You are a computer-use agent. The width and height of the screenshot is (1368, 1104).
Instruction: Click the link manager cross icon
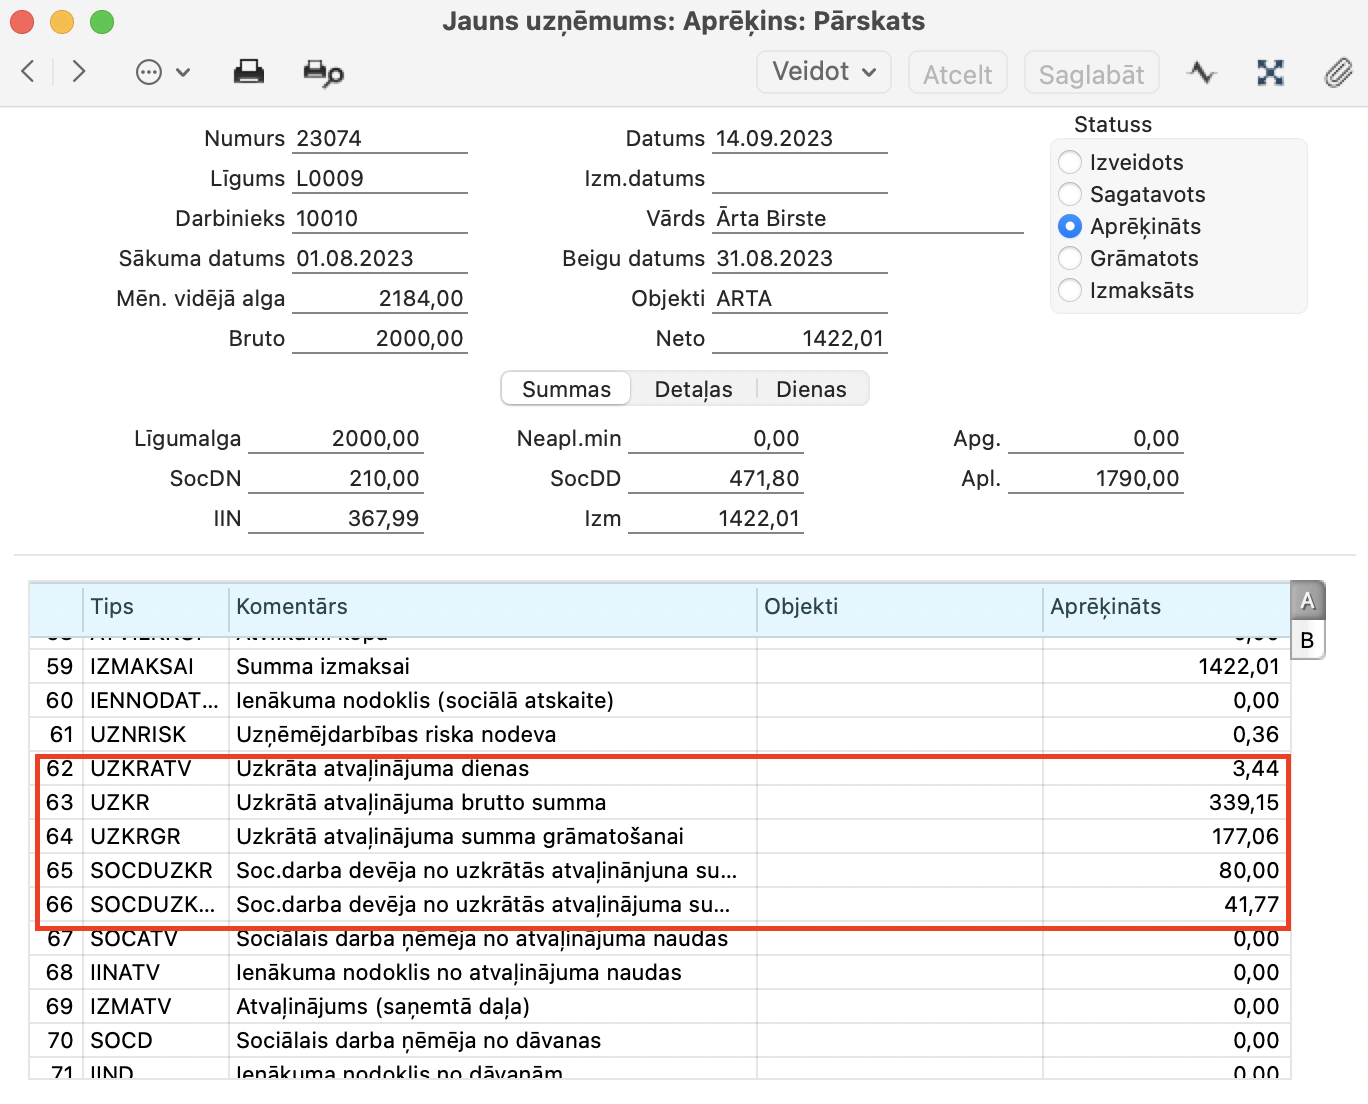pos(1270,72)
